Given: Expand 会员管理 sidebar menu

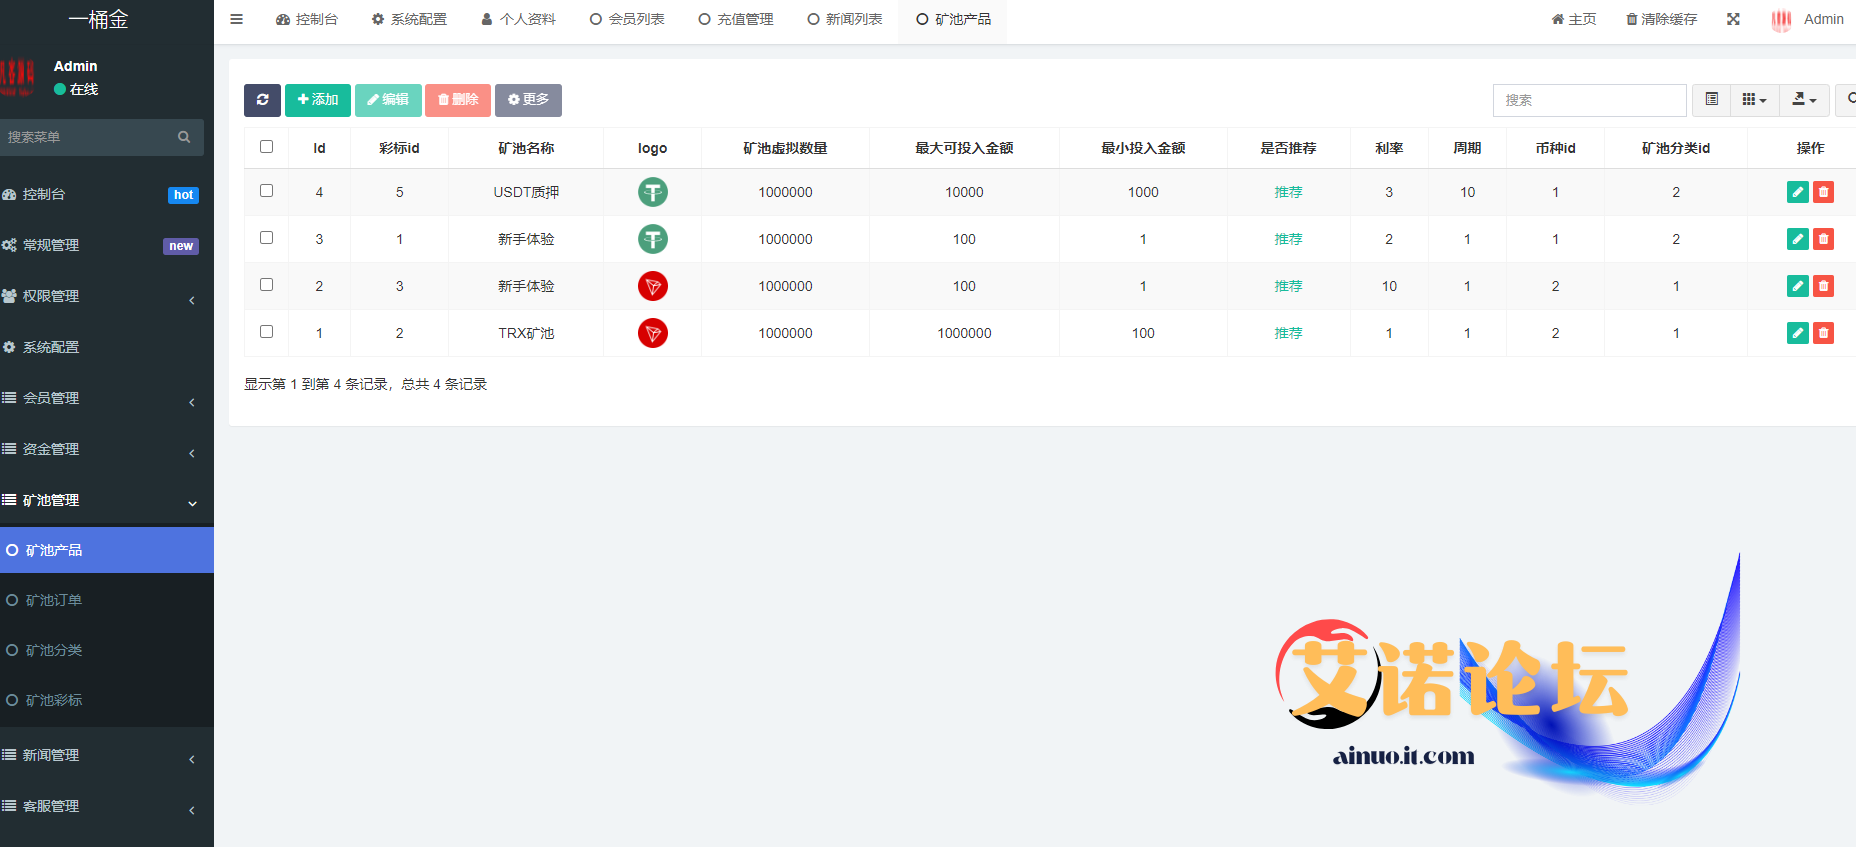Looking at the screenshot, I should (107, 398).
